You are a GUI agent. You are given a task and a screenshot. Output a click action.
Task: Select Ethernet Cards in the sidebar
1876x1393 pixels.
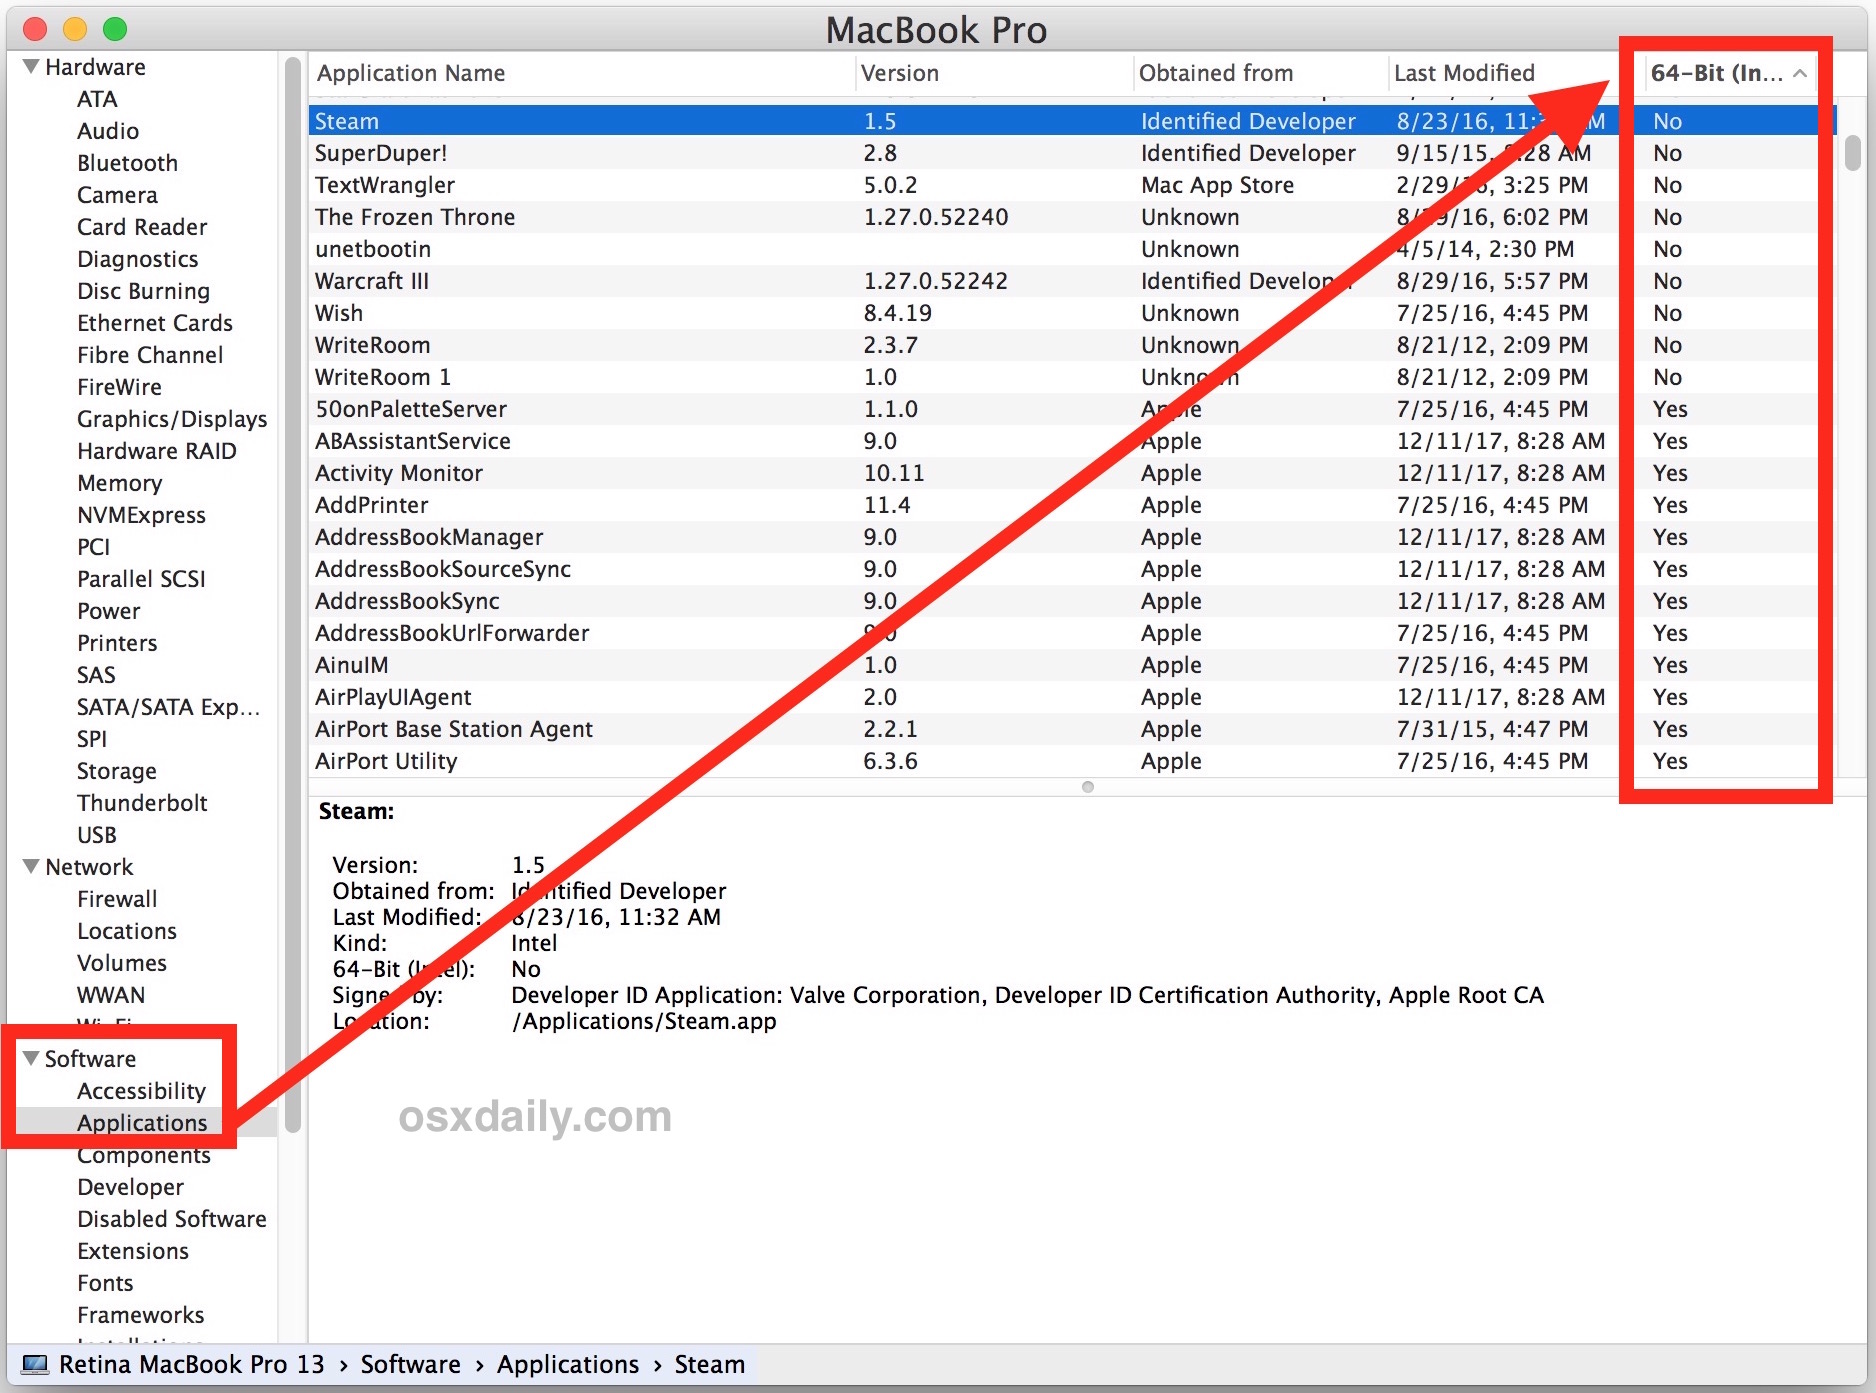pos(154,323)
